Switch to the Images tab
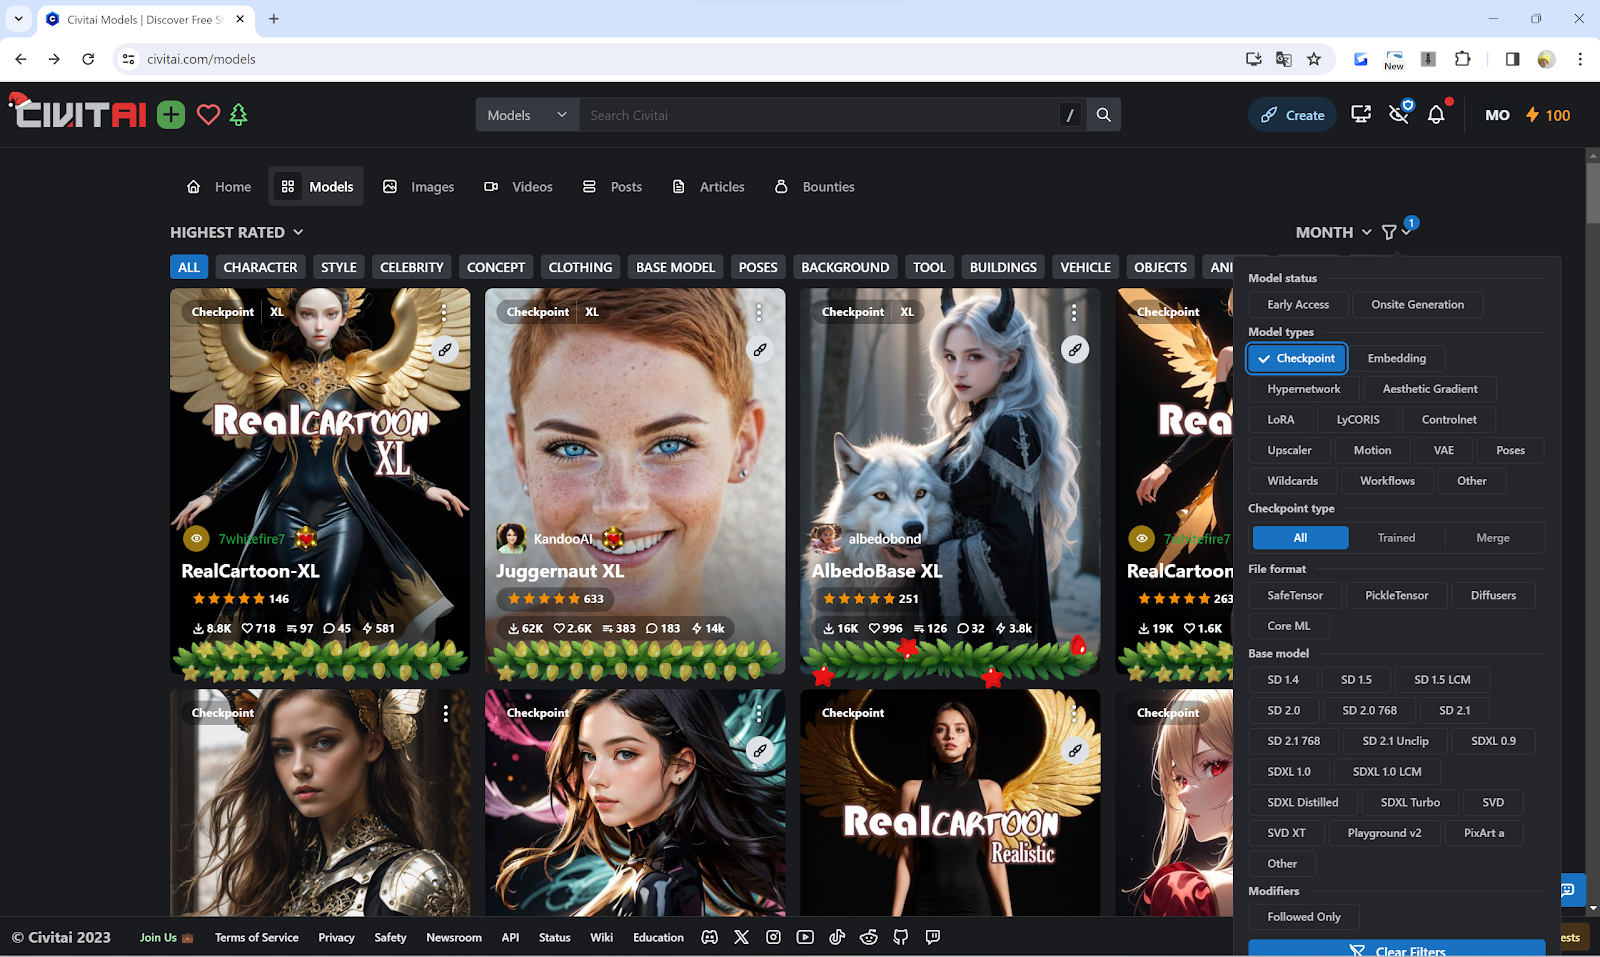 point(418,187)
